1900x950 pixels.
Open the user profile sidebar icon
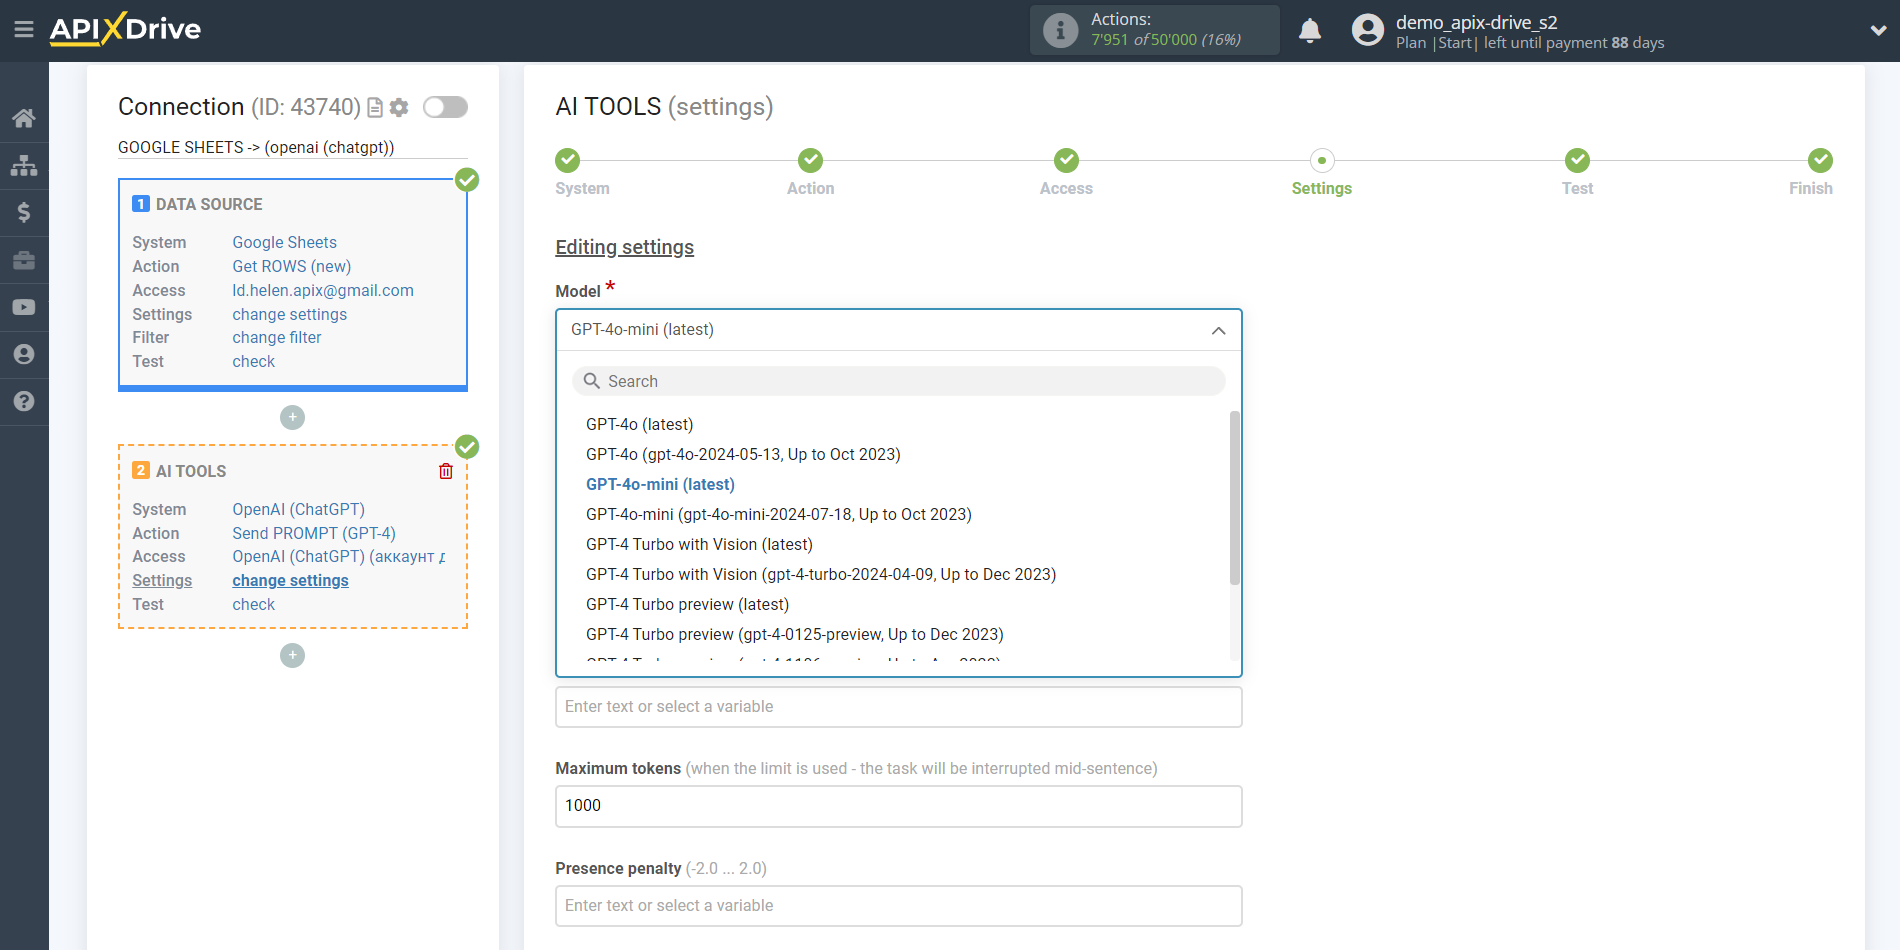[x=24, y=354]
